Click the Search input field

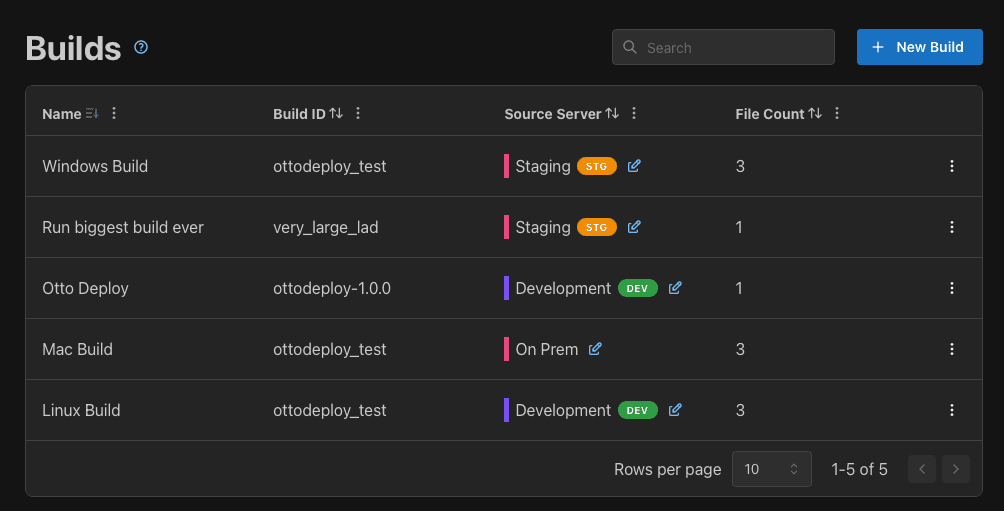(x=735, y=47)
